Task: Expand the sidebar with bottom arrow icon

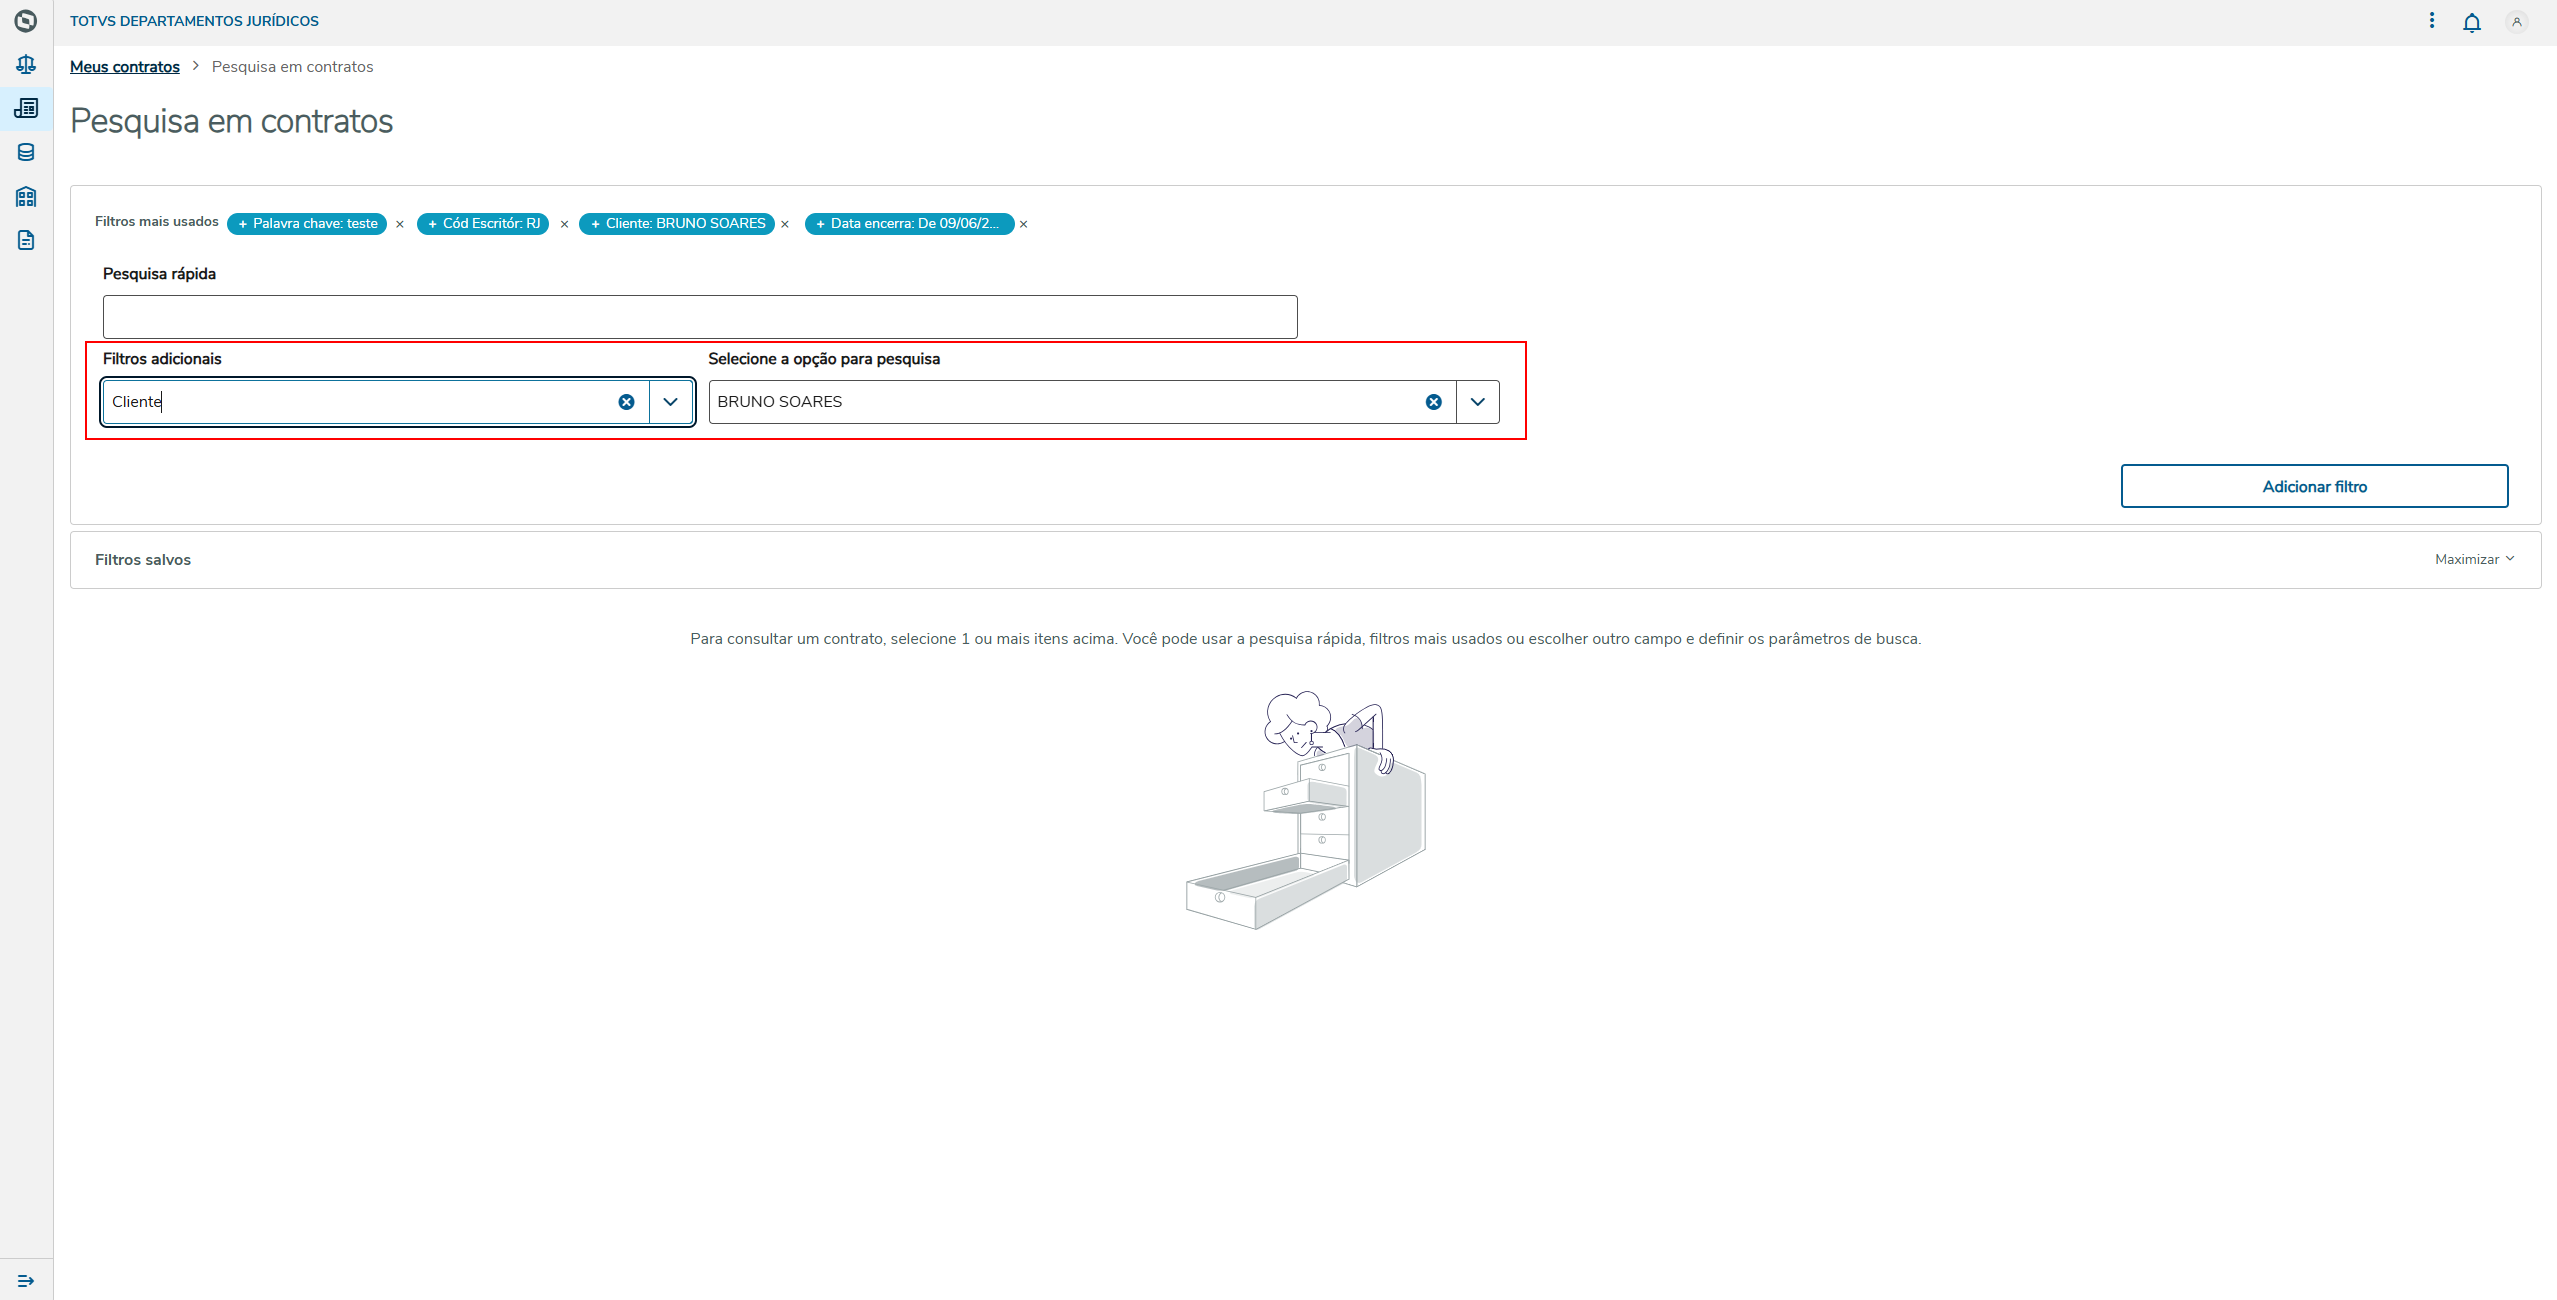Action: (x=26, y=1281)
